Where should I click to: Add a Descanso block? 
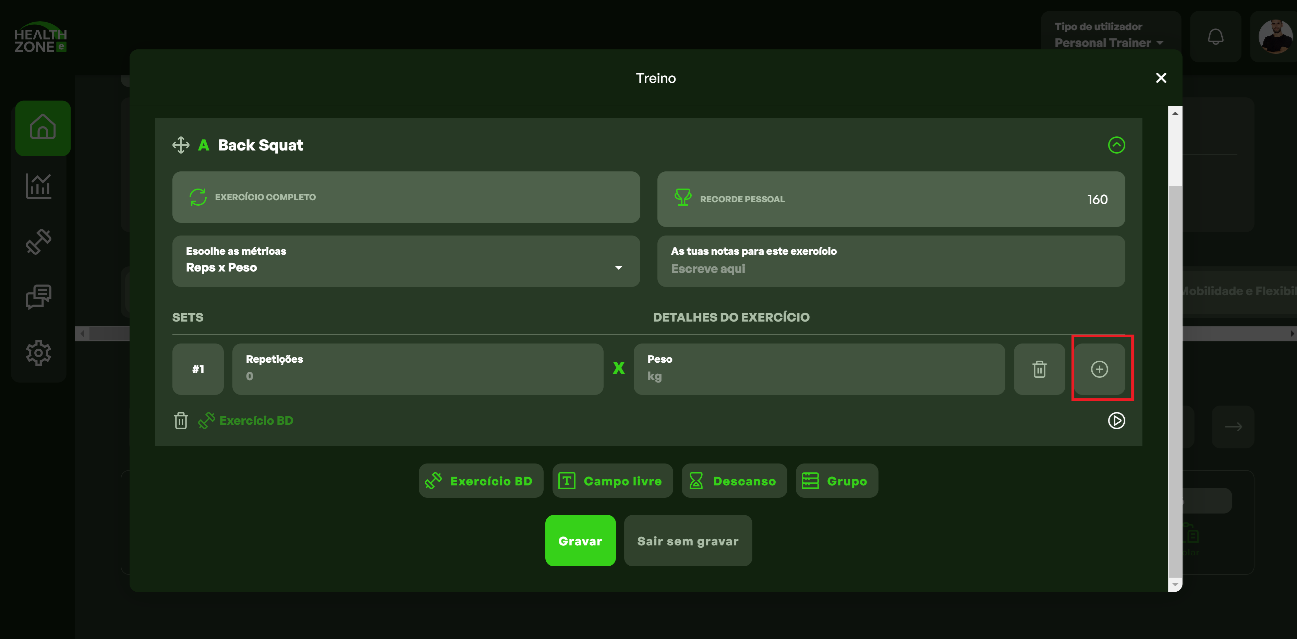tap(735, 481)
